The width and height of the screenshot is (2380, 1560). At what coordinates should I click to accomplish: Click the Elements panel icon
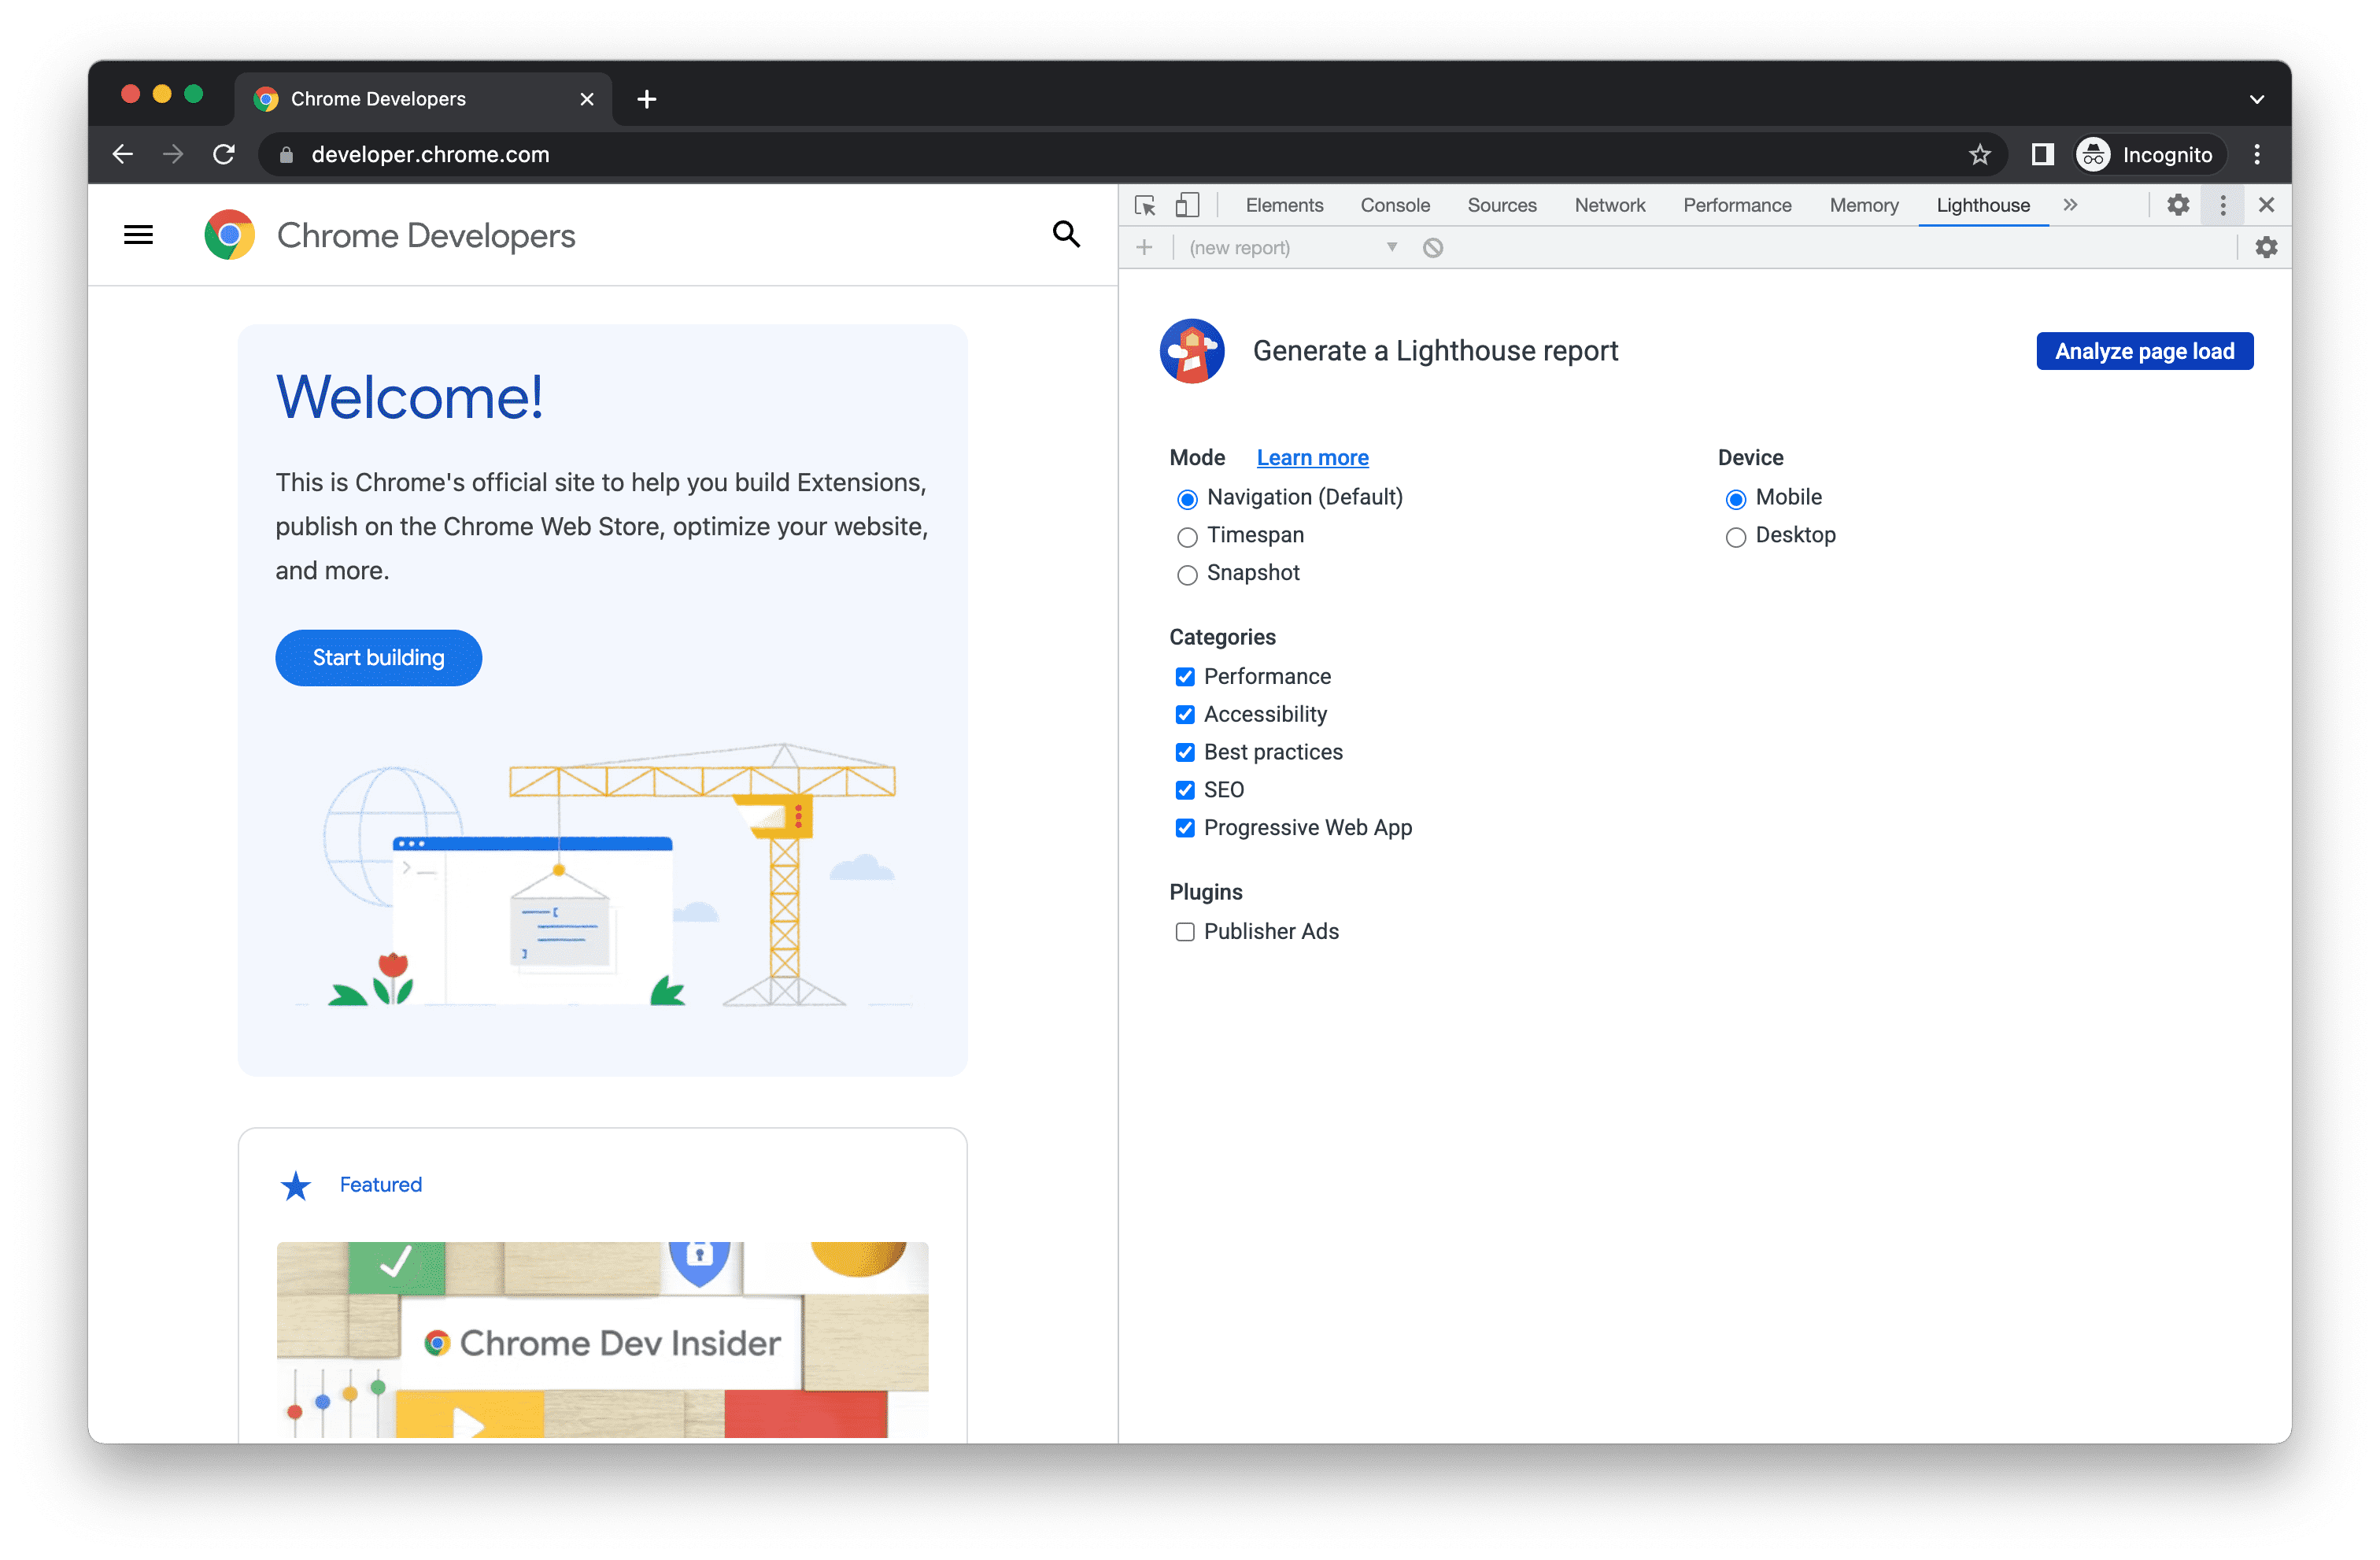[1283, 207]
